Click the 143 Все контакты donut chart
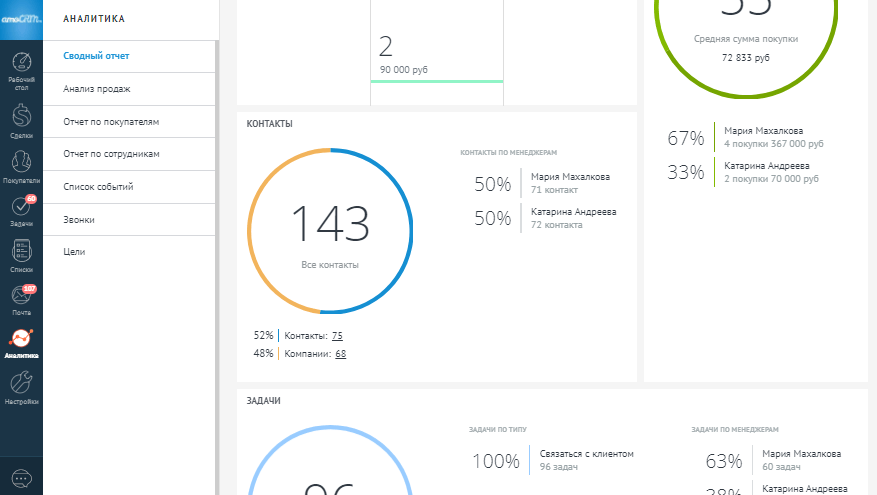This screenshot has width=877, height=495. pos(330,231)
